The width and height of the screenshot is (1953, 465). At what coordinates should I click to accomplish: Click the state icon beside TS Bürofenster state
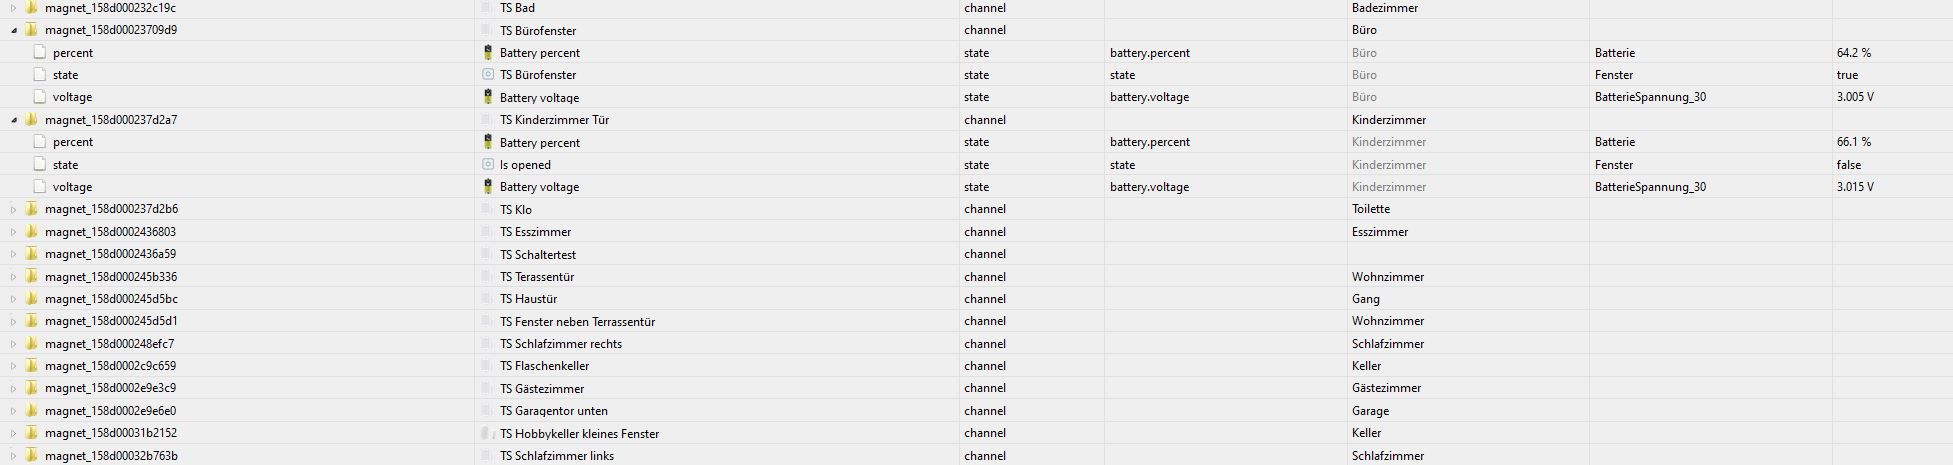coord(488,75)
